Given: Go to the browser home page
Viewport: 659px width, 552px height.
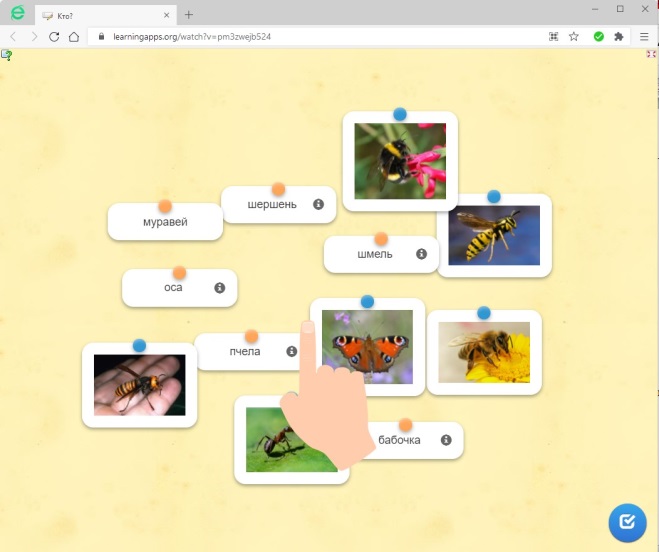Looking at the screenshot, I should pos(74,37).
